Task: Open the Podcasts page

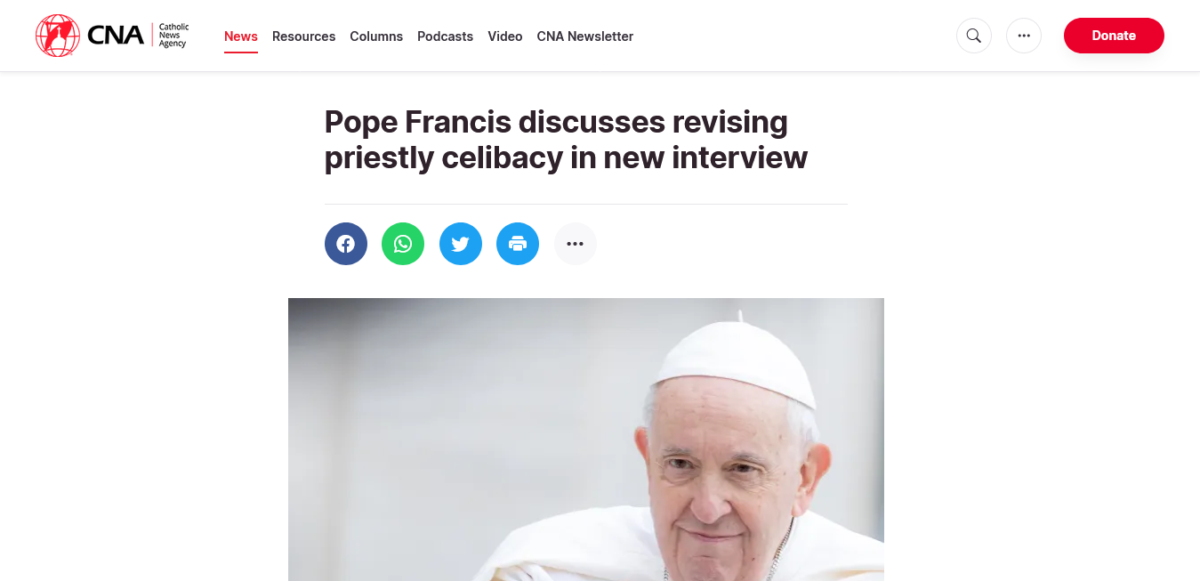Action: pos(445,36)
